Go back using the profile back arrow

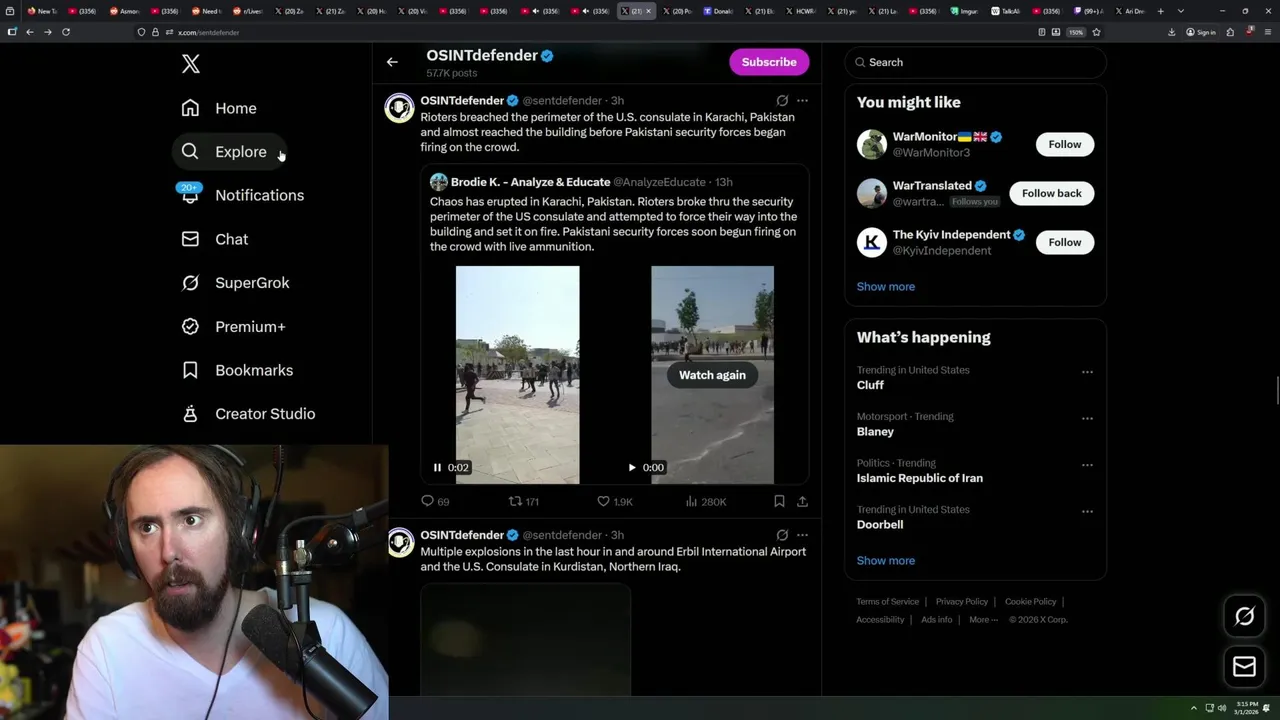tap(392, 62)
